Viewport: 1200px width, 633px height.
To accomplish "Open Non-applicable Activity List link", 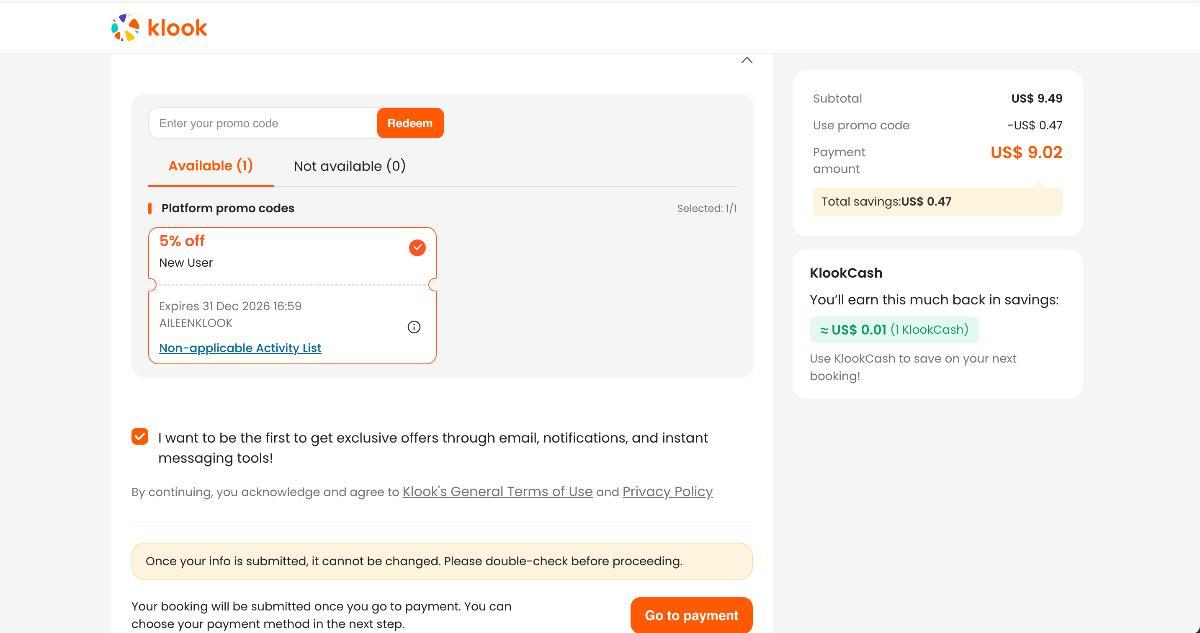I will click(x=240, y=348).
